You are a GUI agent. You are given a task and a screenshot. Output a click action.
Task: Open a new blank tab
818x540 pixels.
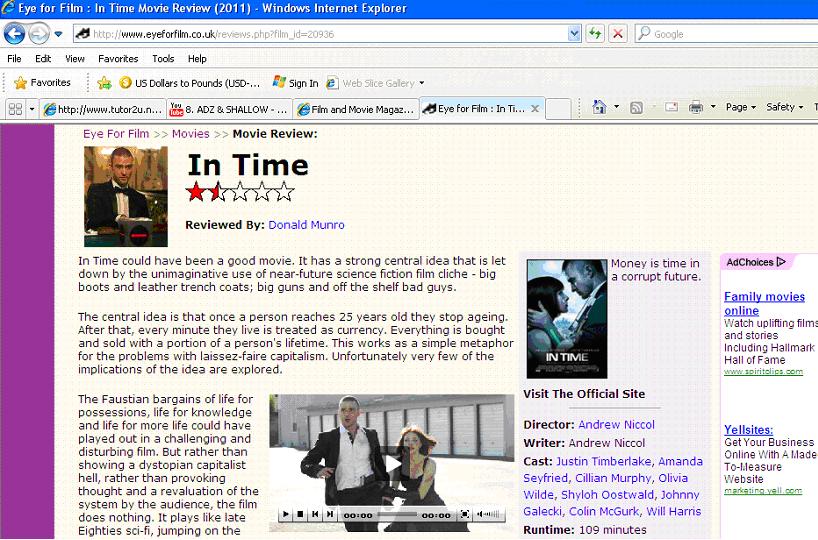[x=558, y=109]
